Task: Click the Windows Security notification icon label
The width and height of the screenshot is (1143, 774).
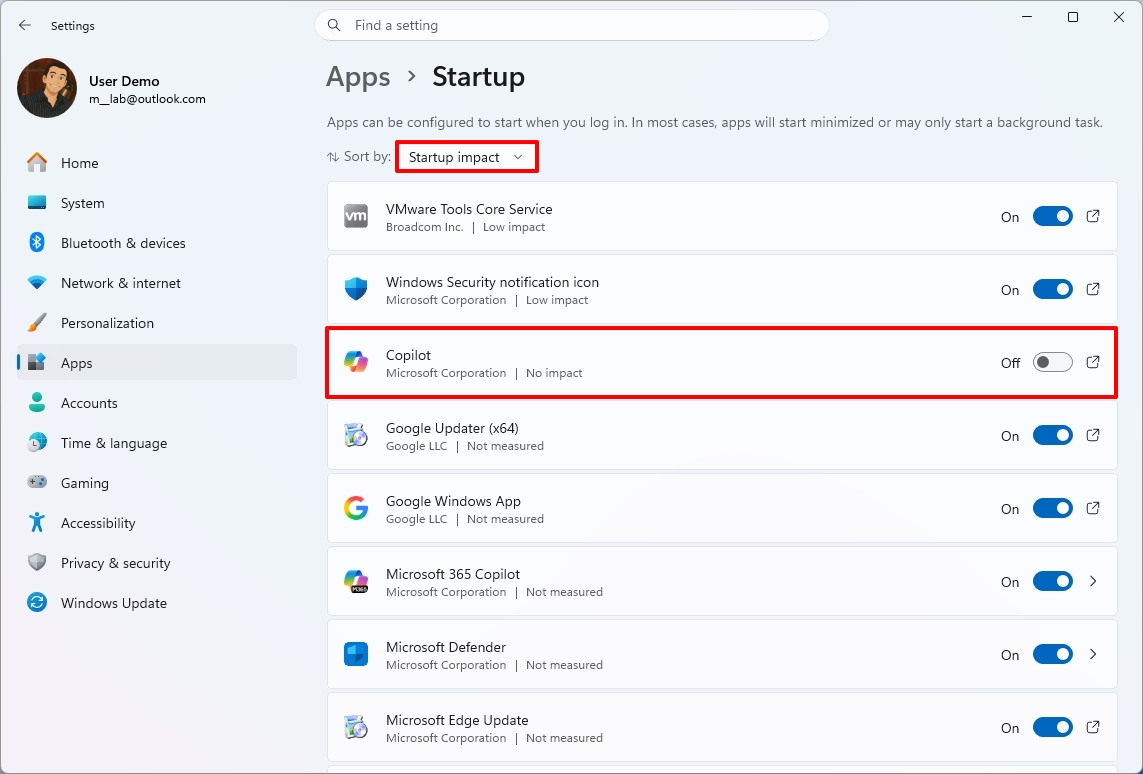Action: pos(492,282)
